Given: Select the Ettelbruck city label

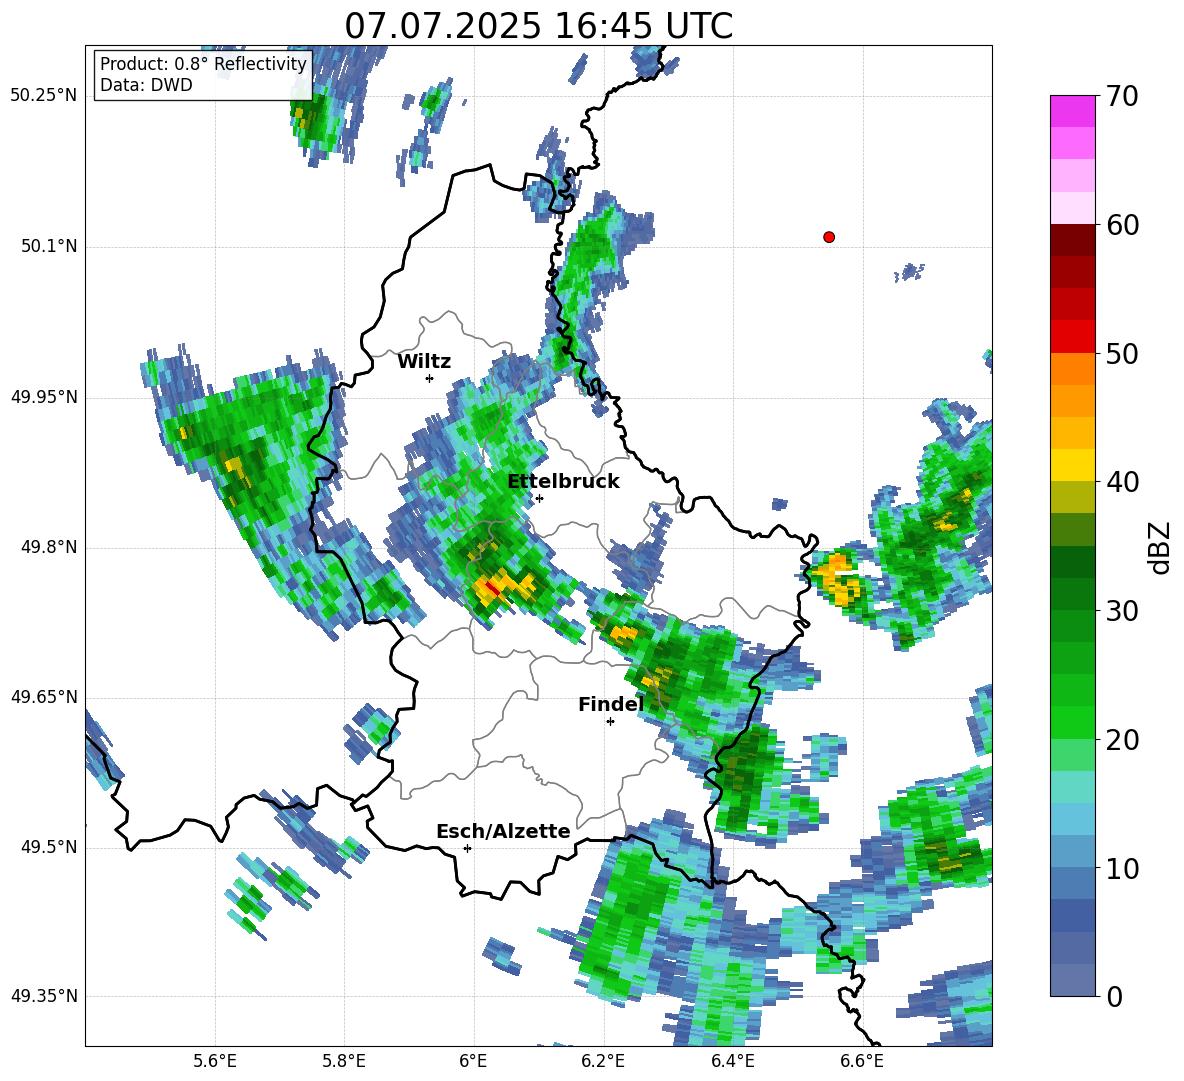Looking at the screenshot, I should pyautogui.click(x=563, y=482).
